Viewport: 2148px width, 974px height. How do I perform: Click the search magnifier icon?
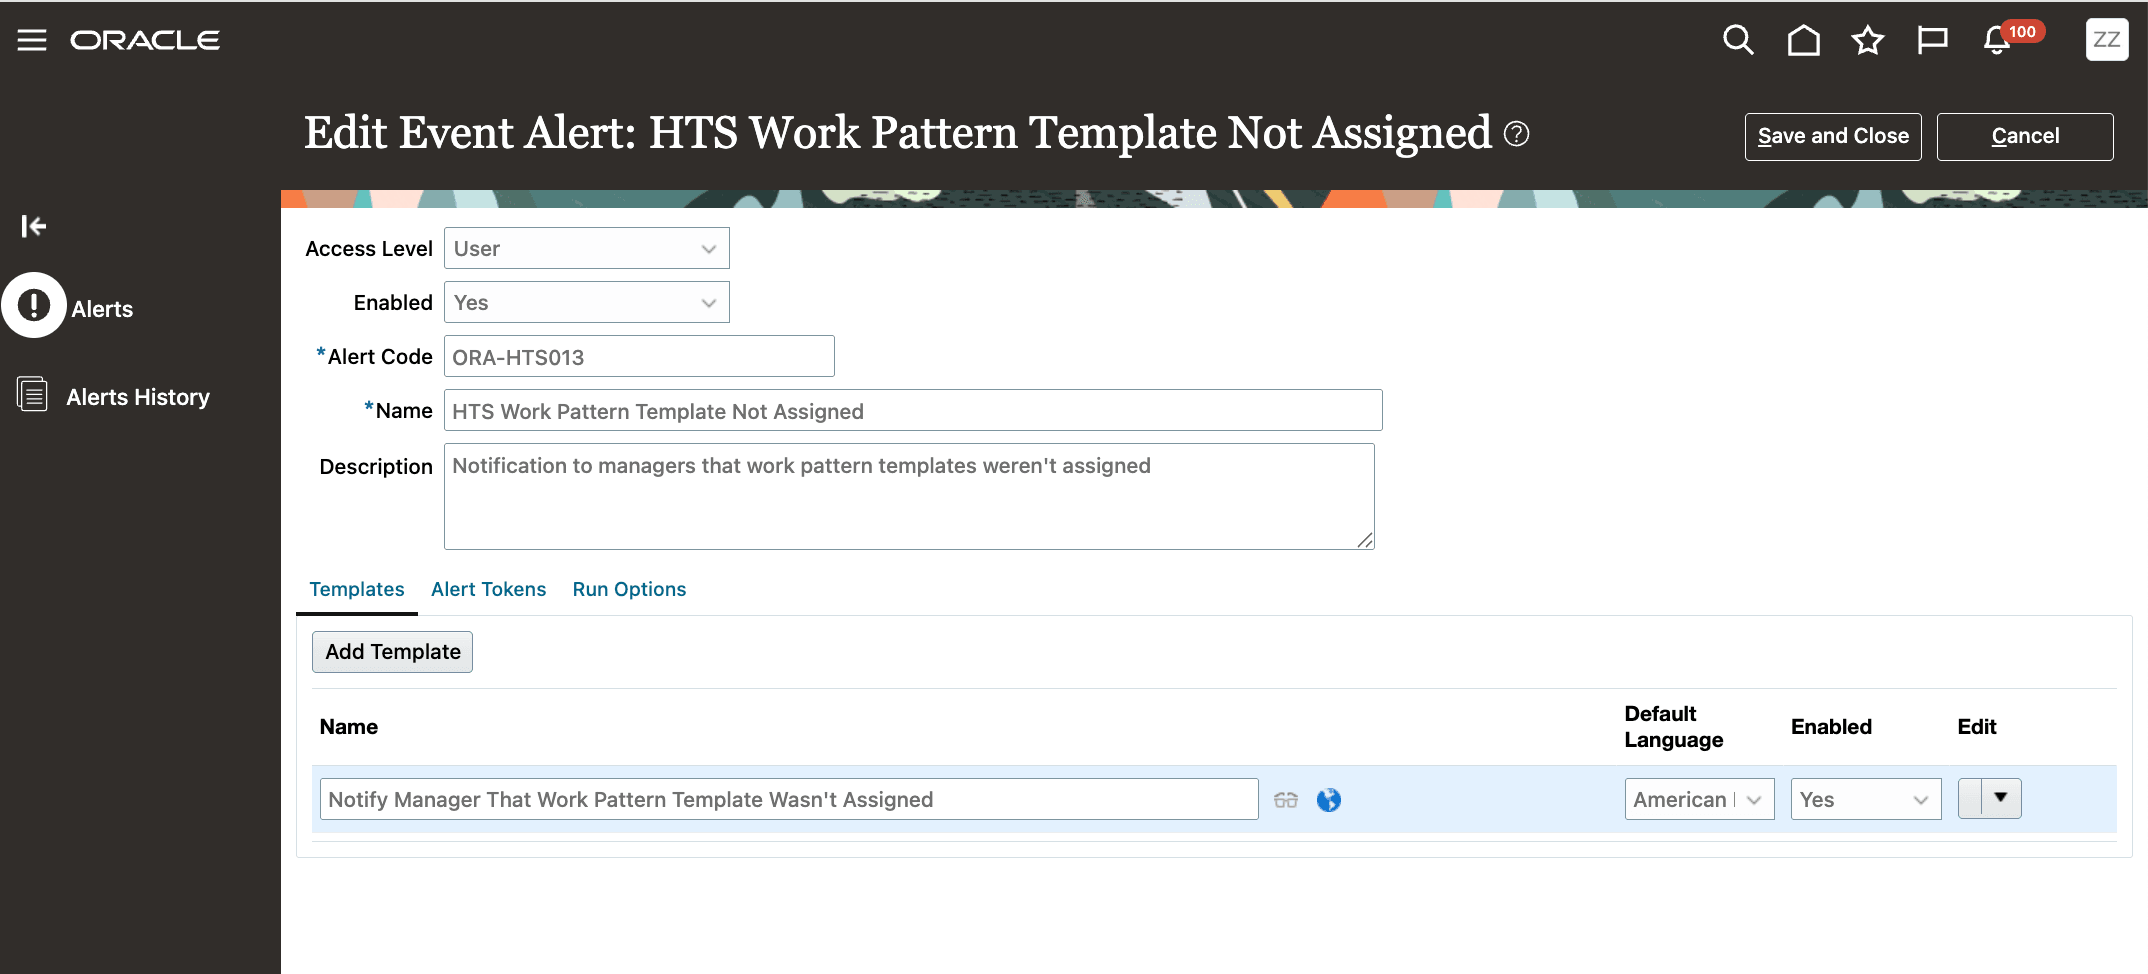[1737, 40]
